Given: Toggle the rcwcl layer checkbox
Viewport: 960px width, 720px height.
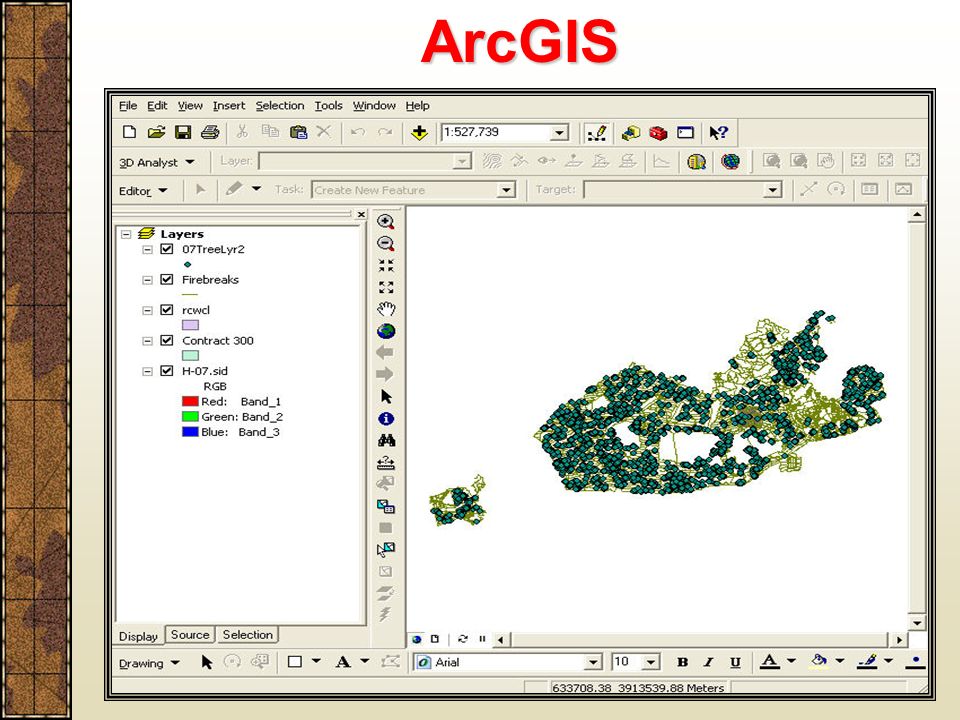Looking at the screenshot, I should point(167,310).
